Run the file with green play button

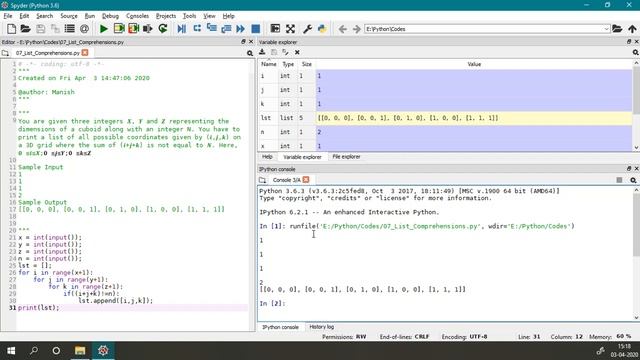(x=104, y=29)
